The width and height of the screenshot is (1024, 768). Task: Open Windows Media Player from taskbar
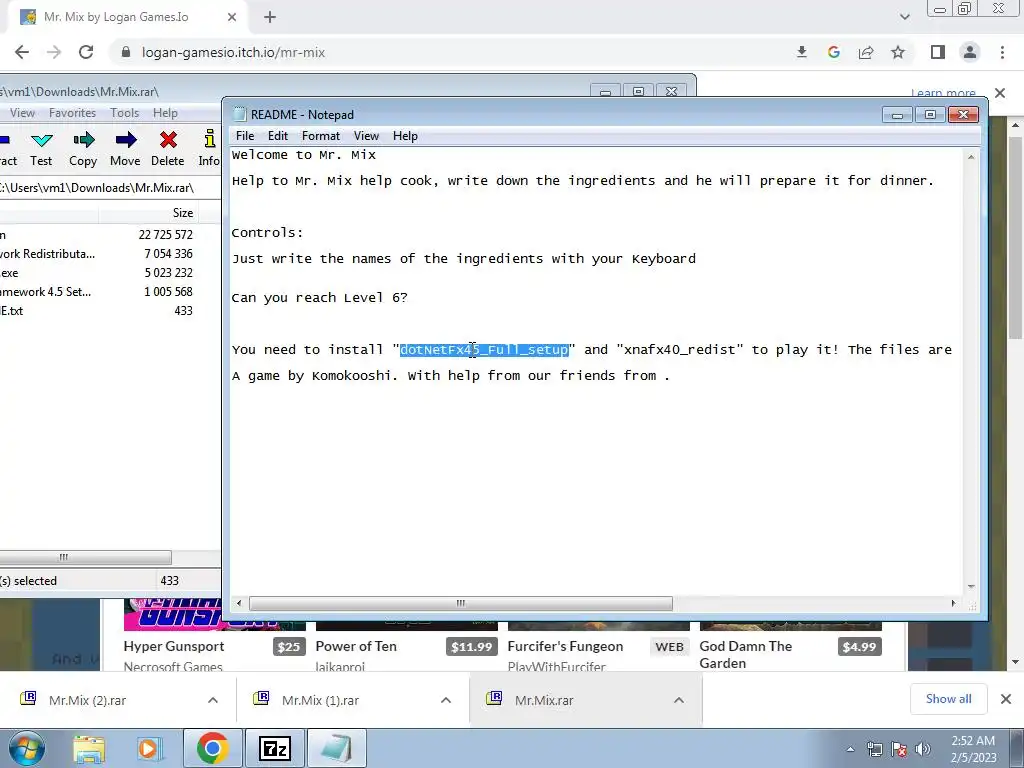[x=148, y=748]
